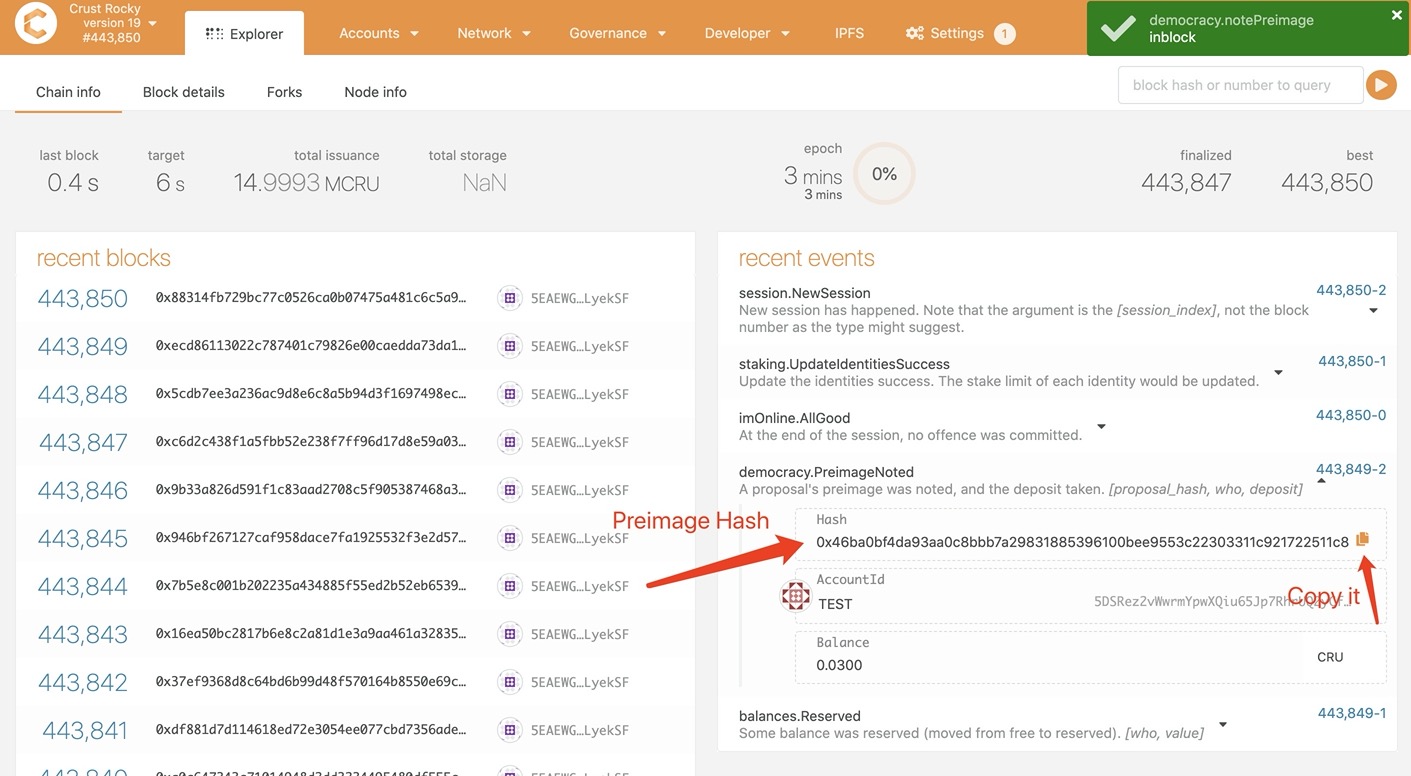Collapse the democracy.PreimageNoted event
1411x776 pixels.
(x=1321, y=481)
